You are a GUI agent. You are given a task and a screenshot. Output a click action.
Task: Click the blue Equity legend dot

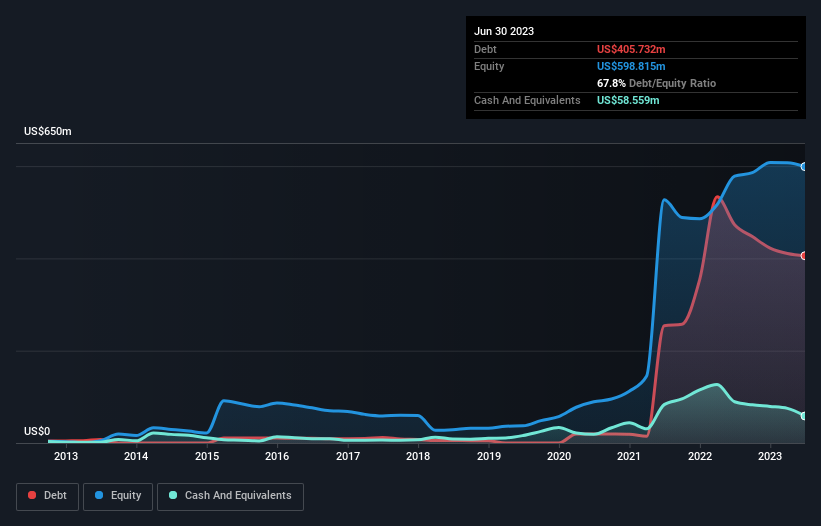(x=99, y=495)
